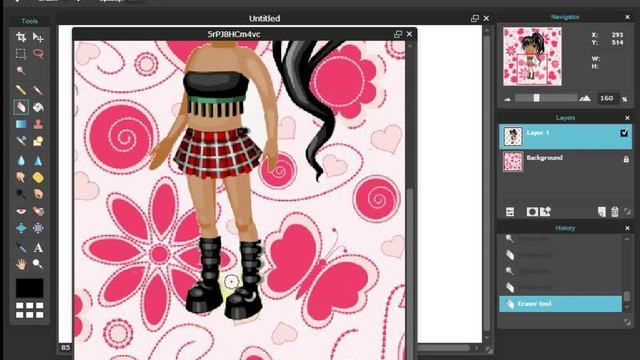Screen dimensions: 640x360
Task: Select the Background layer row
Action: pos(565,161)
